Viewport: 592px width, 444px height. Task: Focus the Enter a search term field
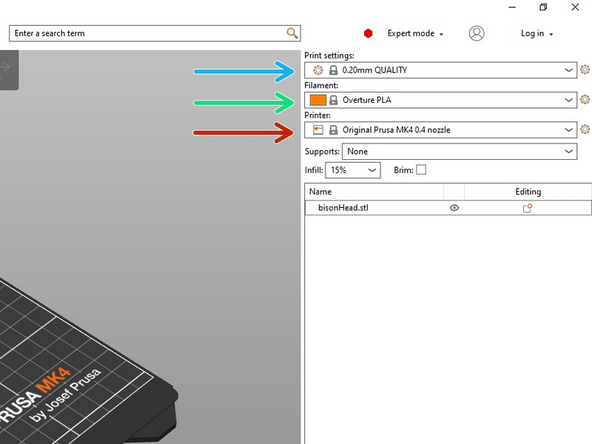pos(155,33)
